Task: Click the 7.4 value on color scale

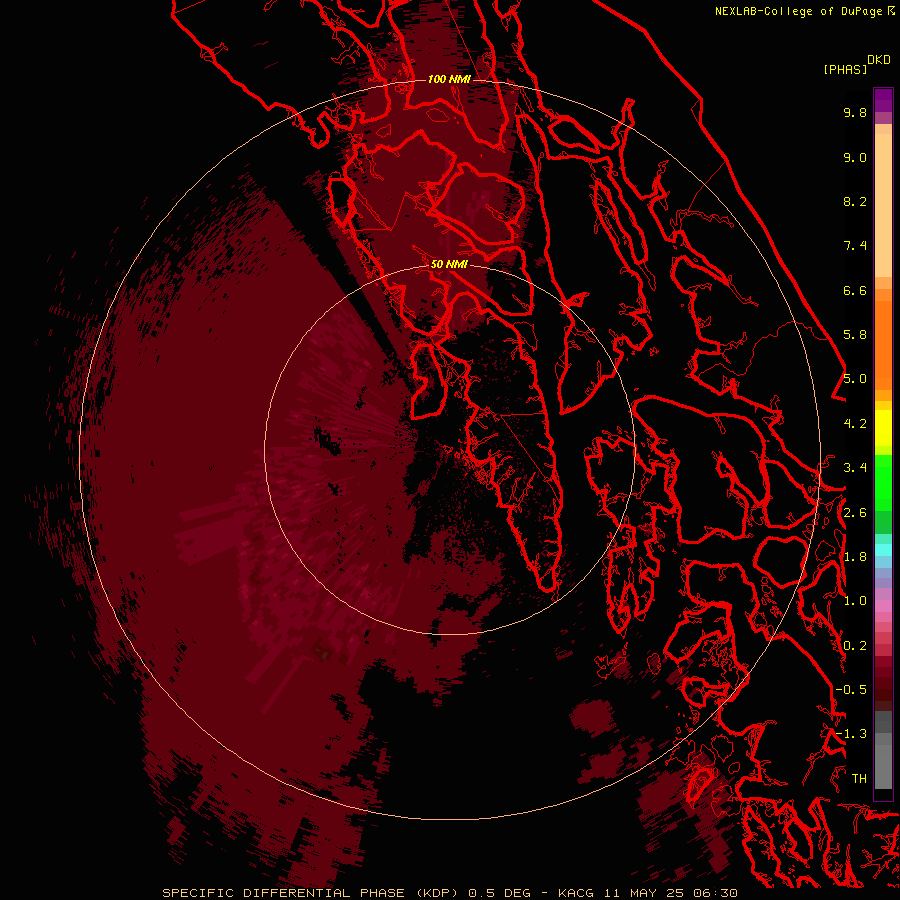Action: pyautogui.click(x=855, y=246)
